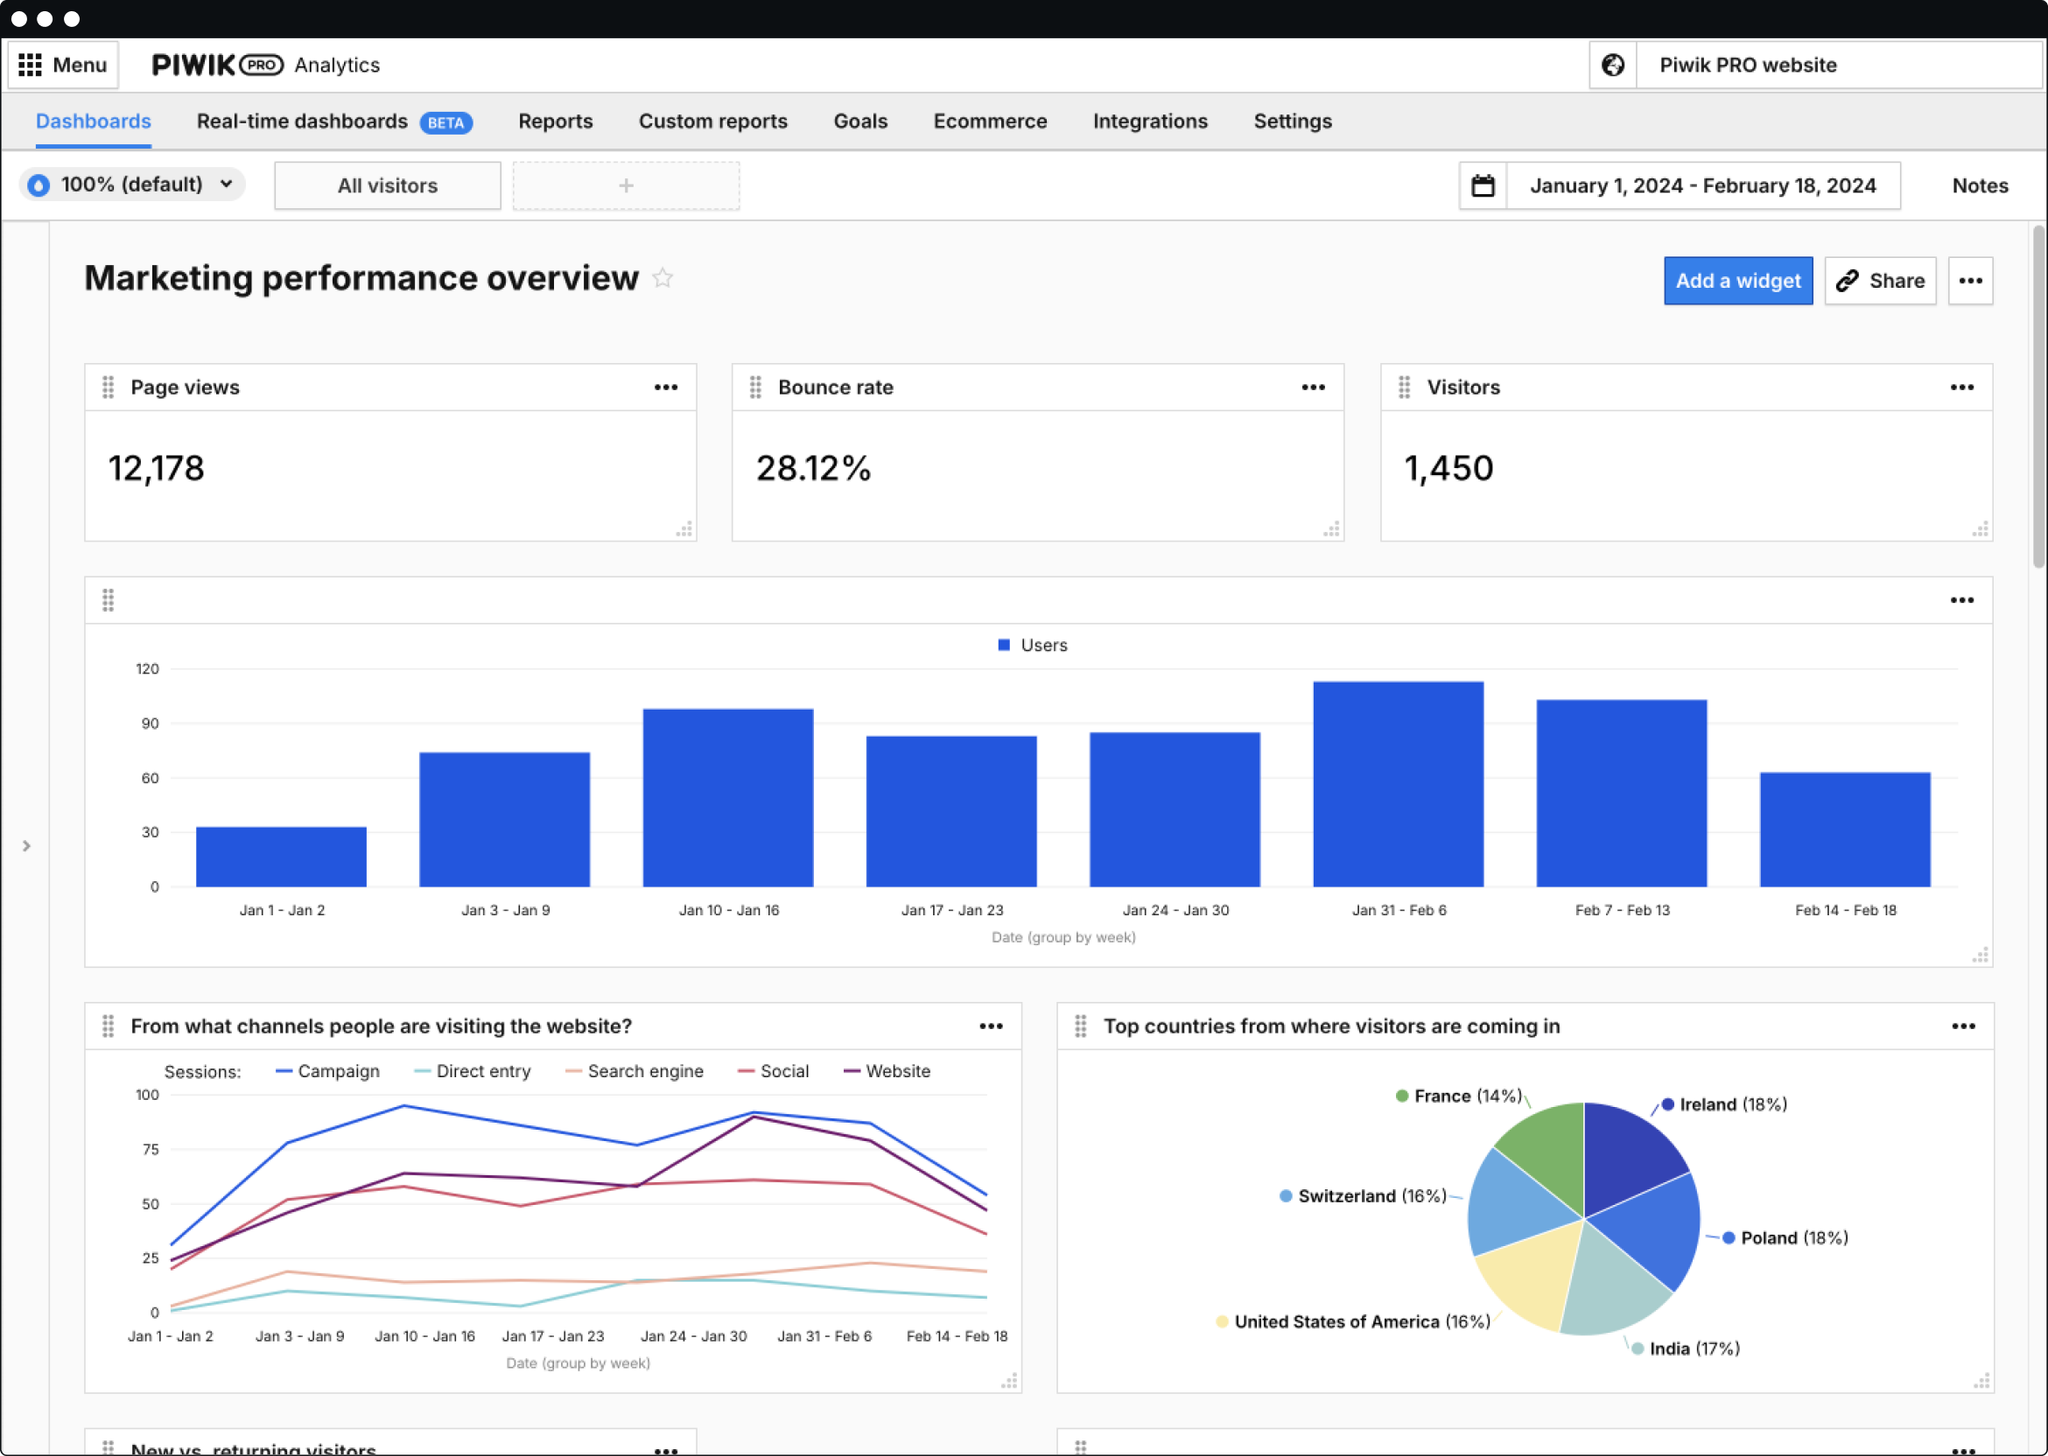The image size is (2048, 1456).
Task: Favorite the dashboard with the star icon
Action: 662,278
